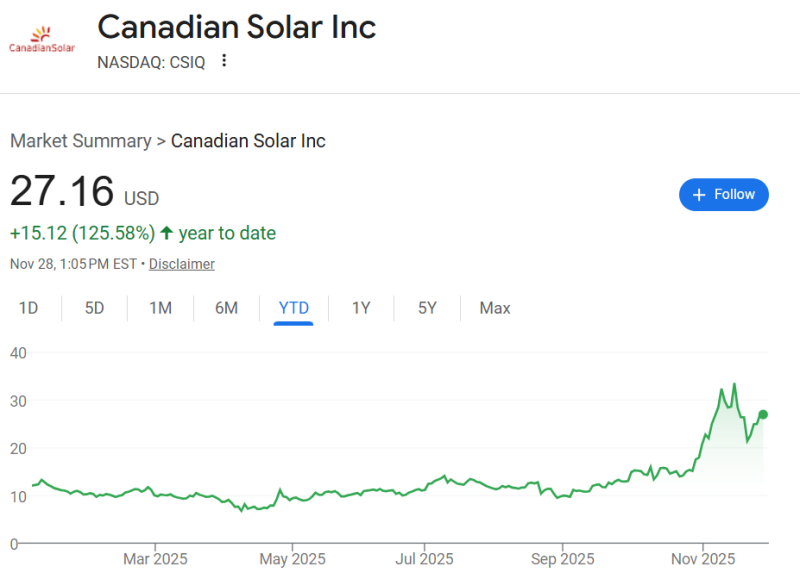Follow Canadian Solar Inc stock
The image size is (800, 579).
click(x=724, y=195)
